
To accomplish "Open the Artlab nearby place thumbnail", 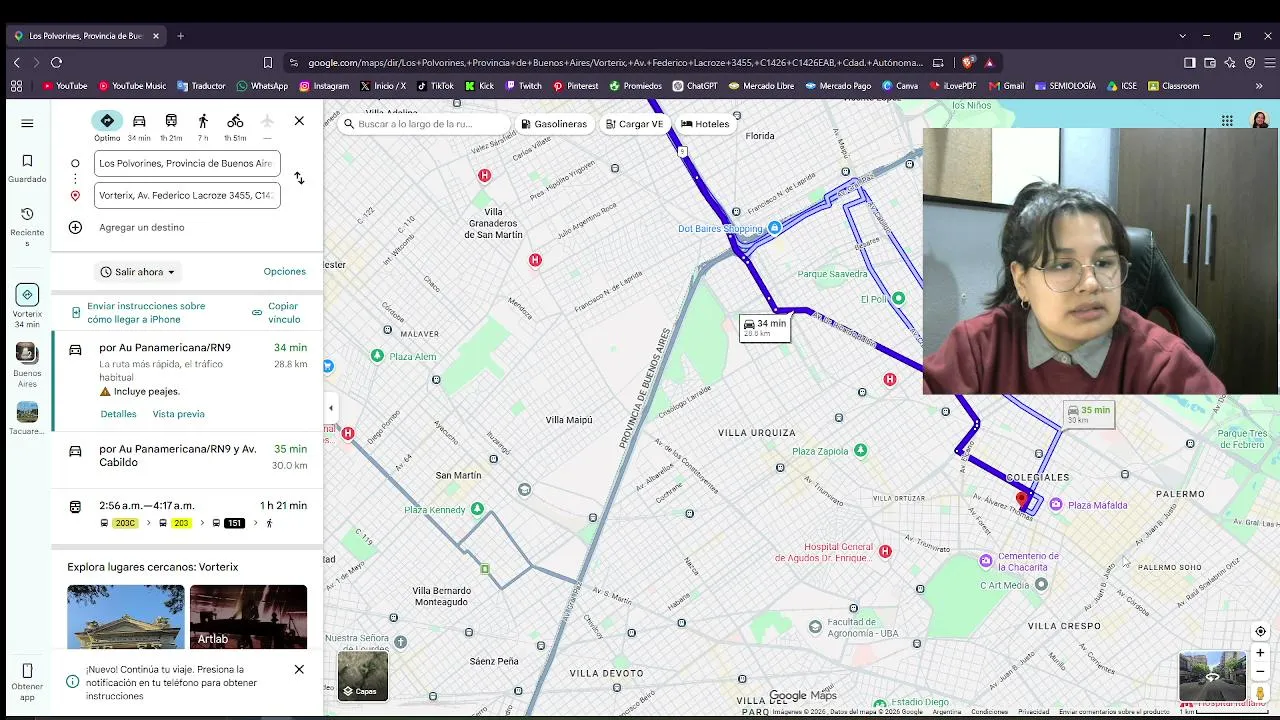I will pos(248,617).
